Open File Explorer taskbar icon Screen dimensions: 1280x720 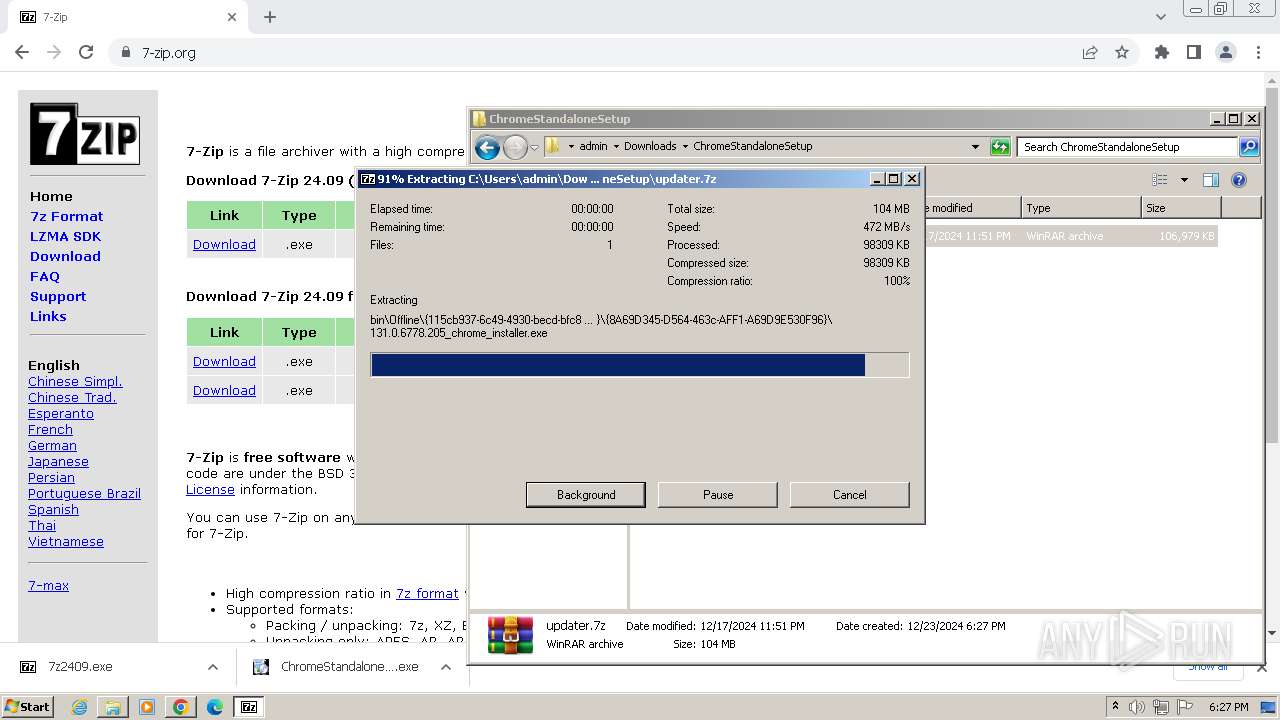click(113, 707)
